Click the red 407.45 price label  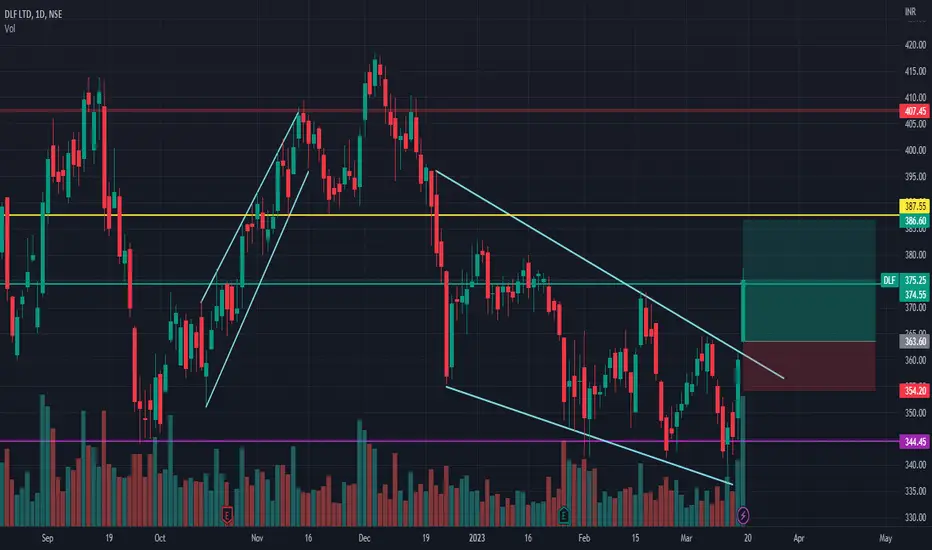[915, 111]
